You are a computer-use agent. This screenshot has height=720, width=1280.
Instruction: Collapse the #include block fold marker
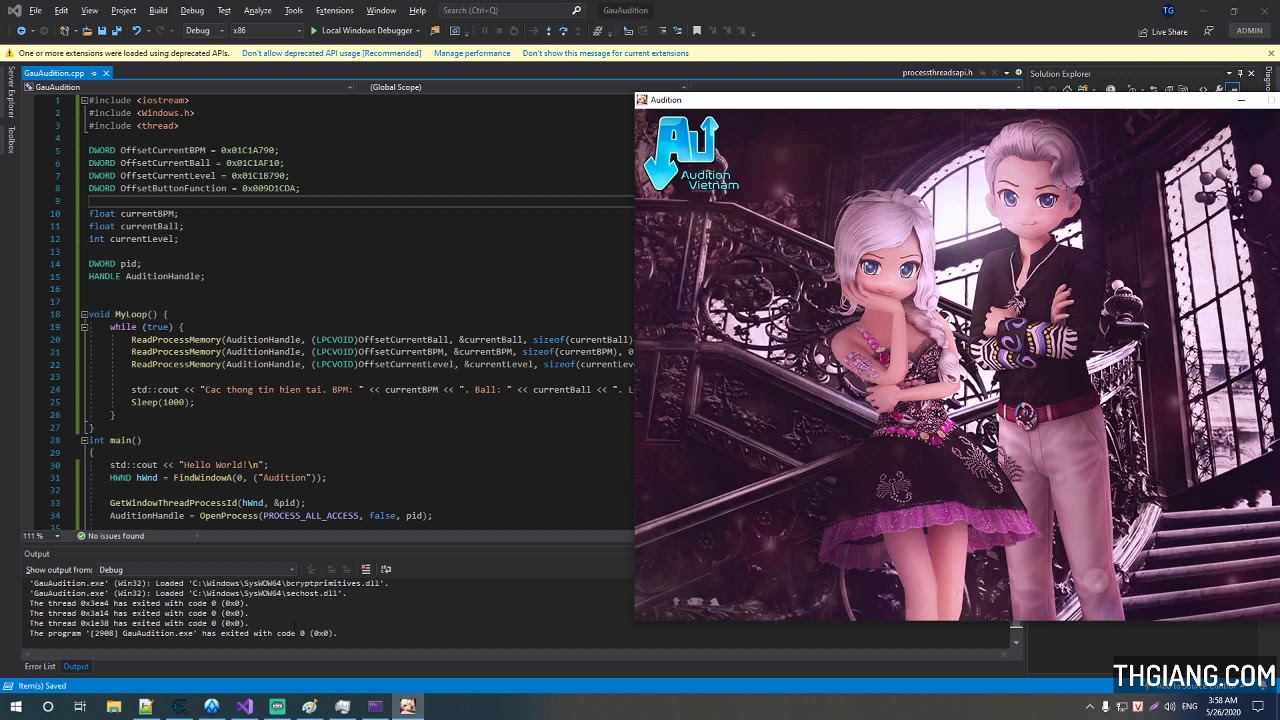(84, 100)
